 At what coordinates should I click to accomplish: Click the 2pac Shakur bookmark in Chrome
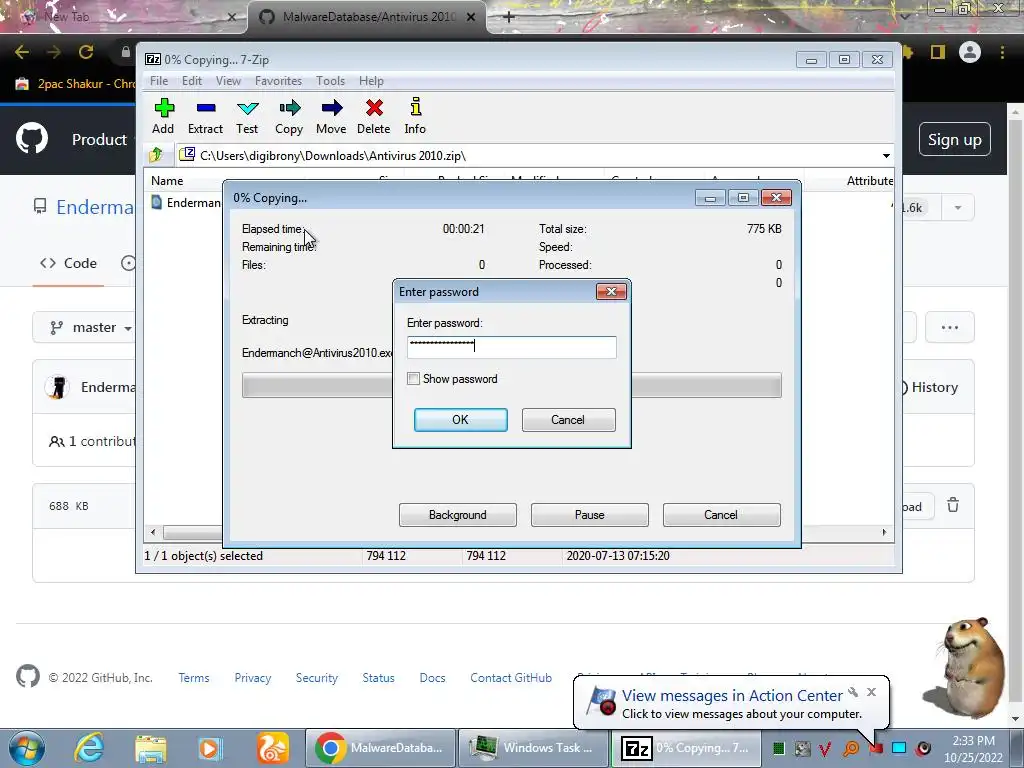click(78, 84)
